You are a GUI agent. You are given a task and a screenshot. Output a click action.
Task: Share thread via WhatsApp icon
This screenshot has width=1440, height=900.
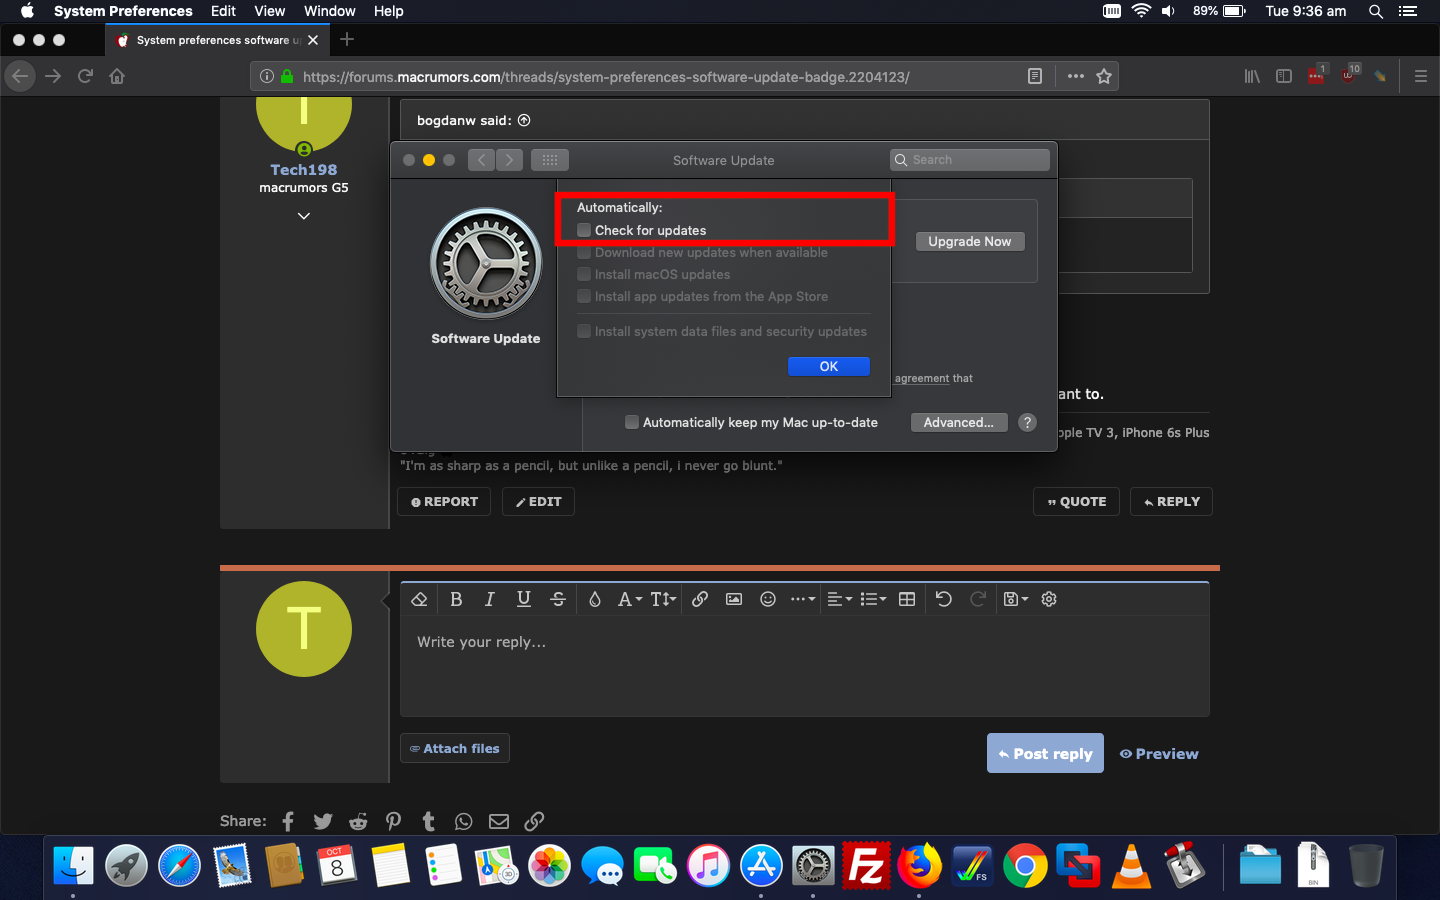(463, 821)
